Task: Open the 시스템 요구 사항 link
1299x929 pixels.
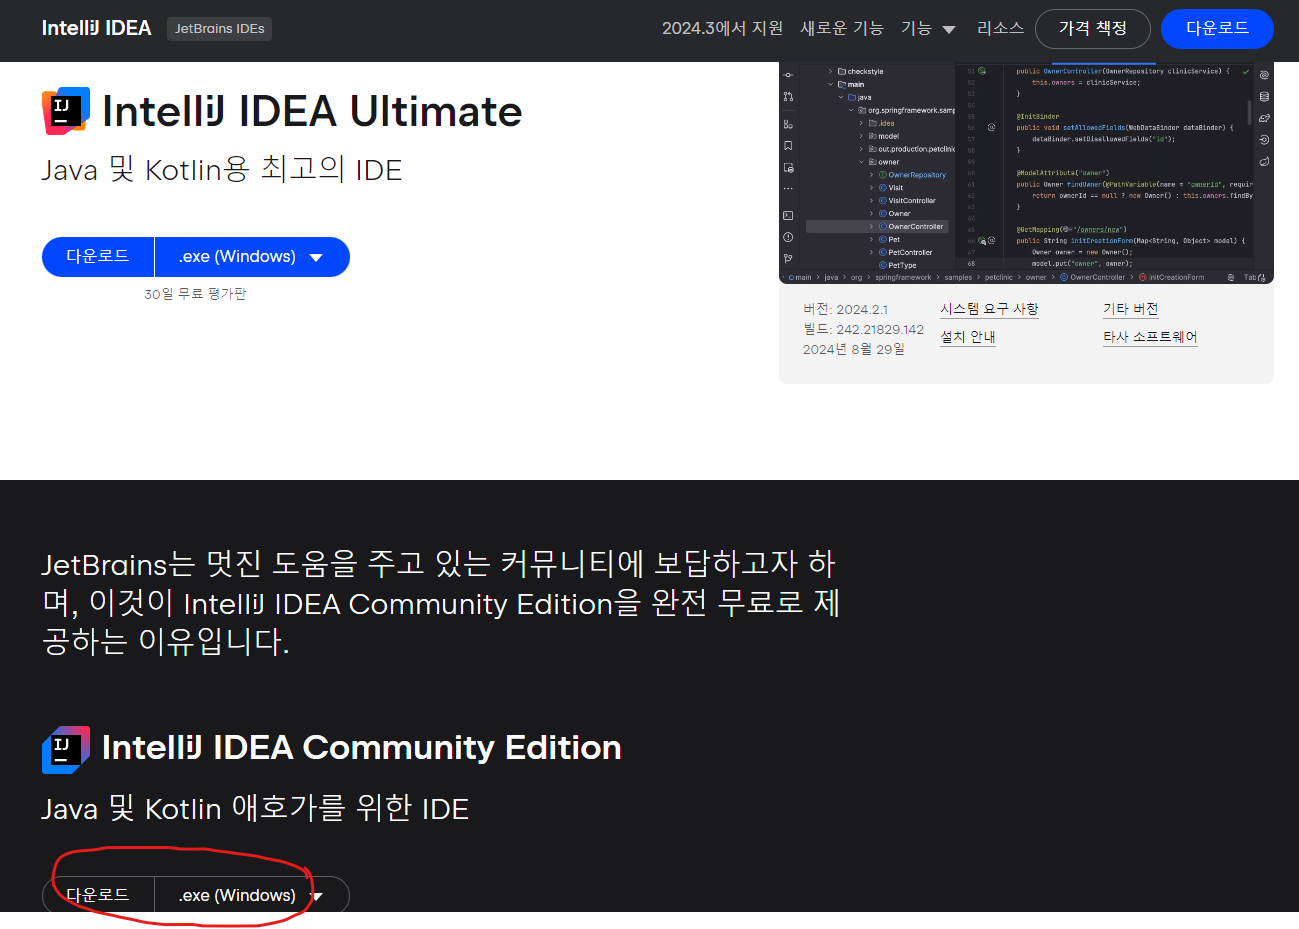Action: coord(989,309)
